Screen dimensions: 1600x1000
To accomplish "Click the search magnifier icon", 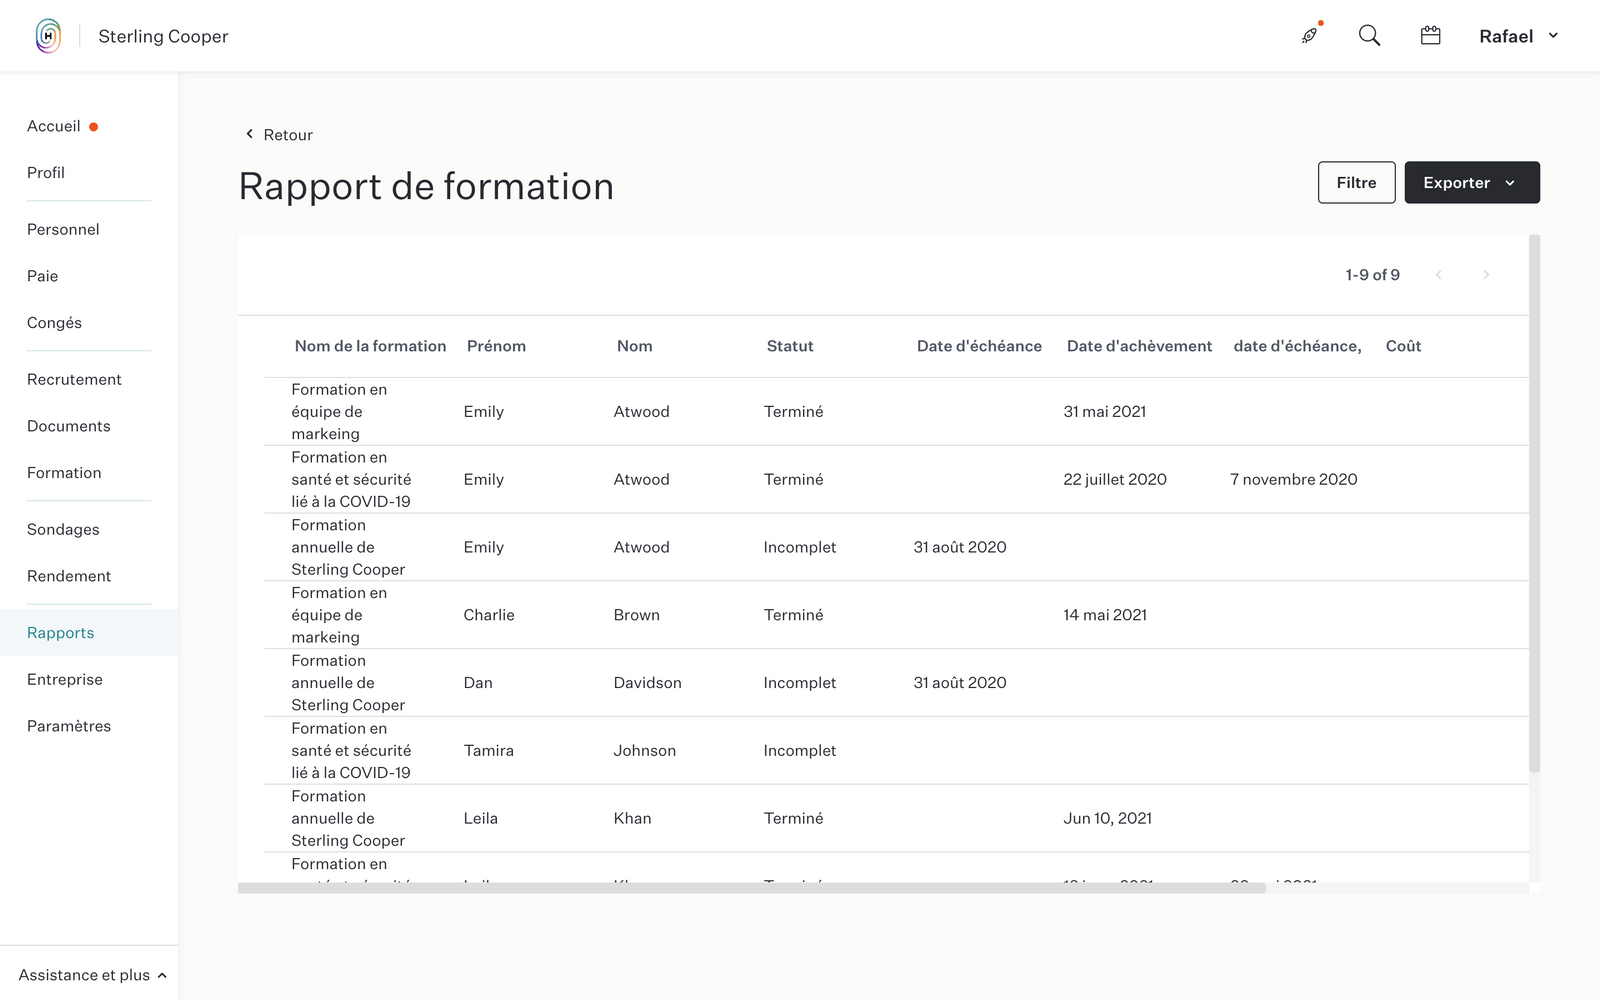I will [x=1369, y=35].
